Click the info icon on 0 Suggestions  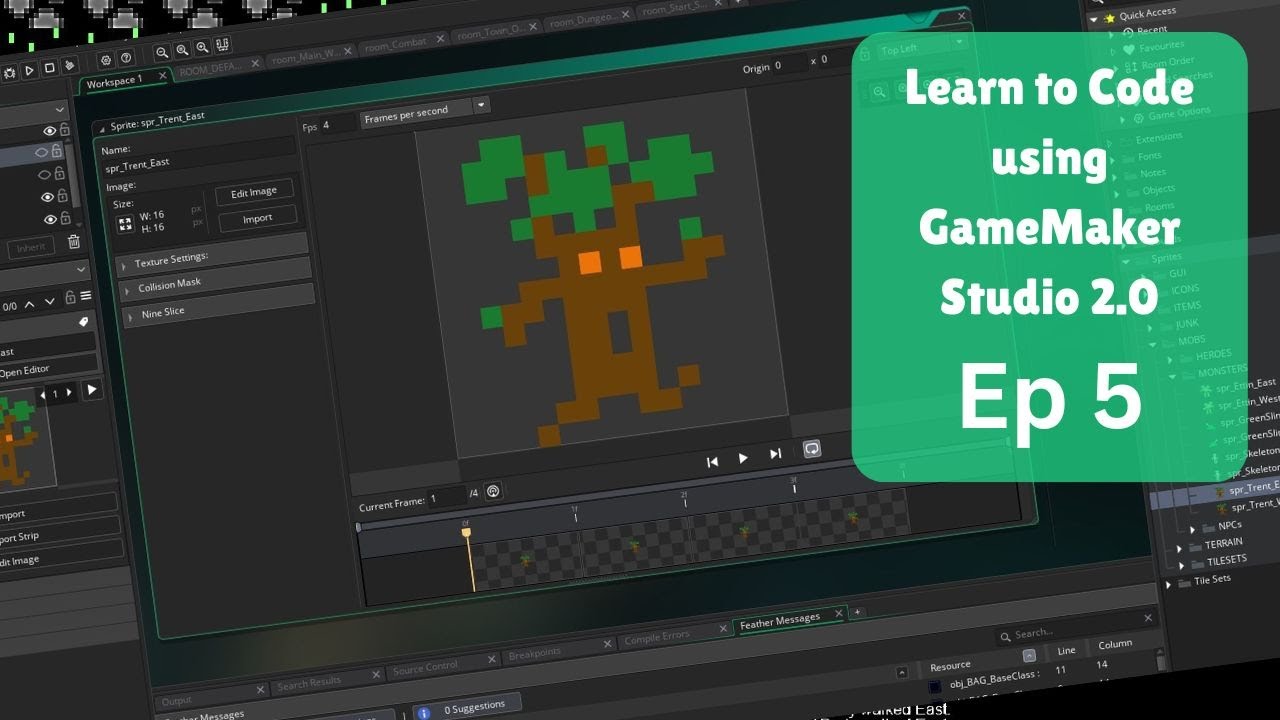tap(424, 713)
